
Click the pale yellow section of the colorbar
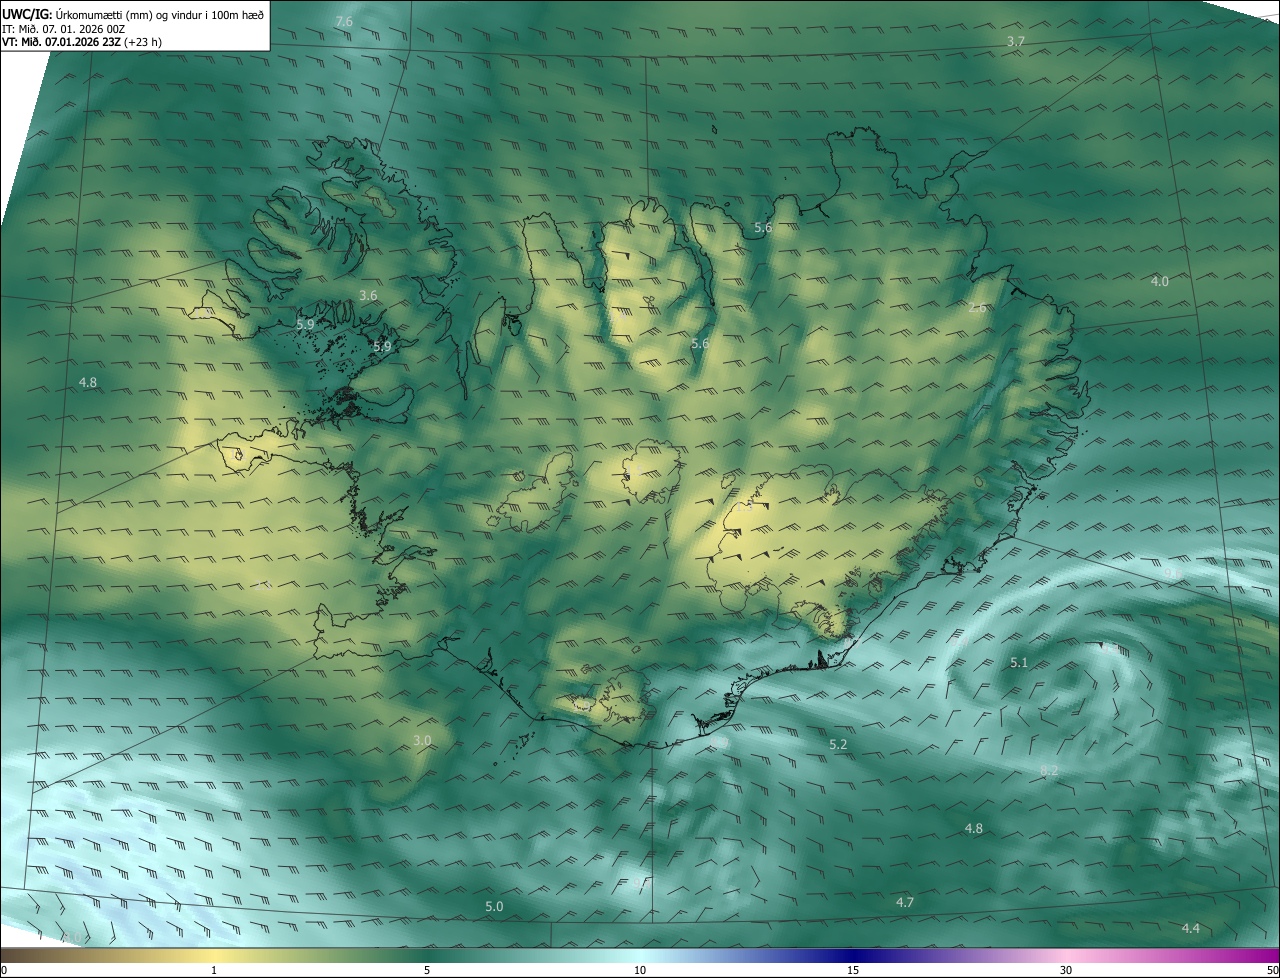[214, 955]
